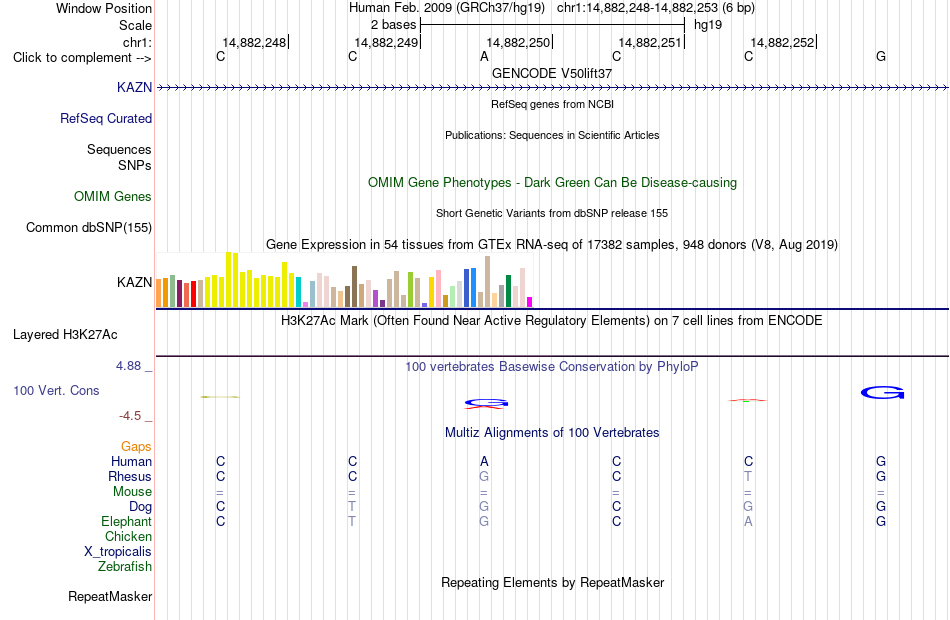This screenshot has height=620, width=950.
Task: Click 'Short Genetic Variants from dbSNP release 155'
Action: [552, 213]
